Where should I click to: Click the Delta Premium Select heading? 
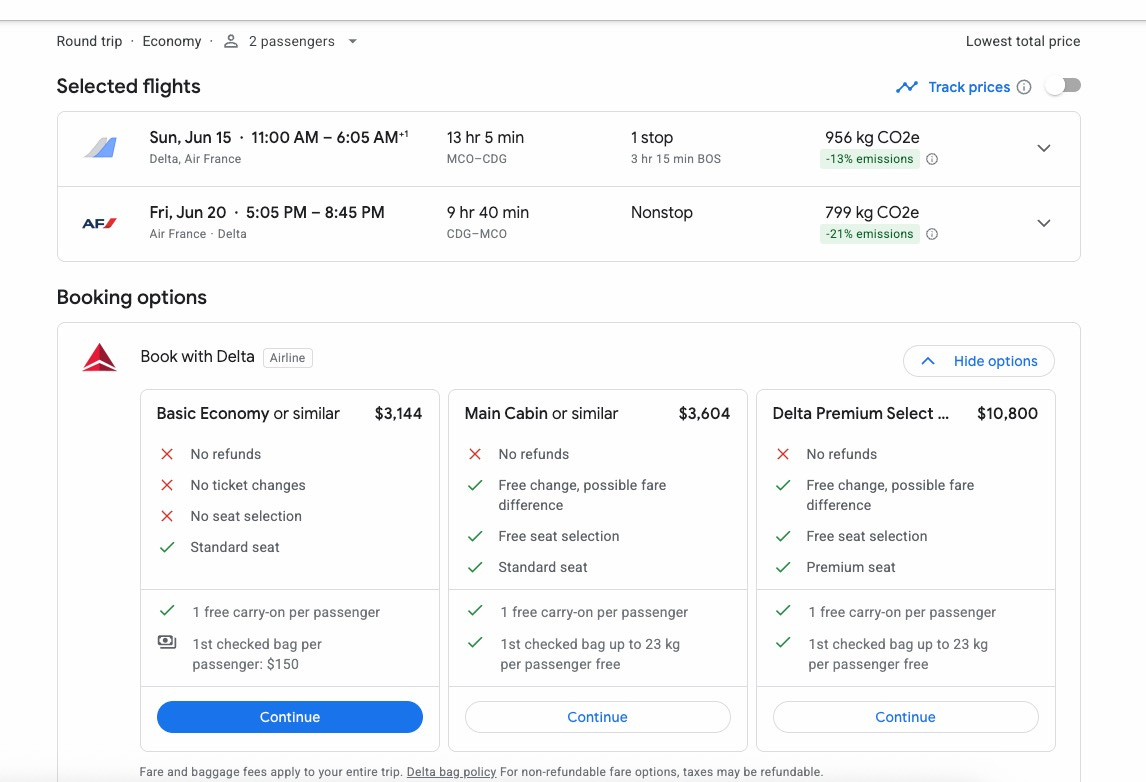tap(860, 414)
